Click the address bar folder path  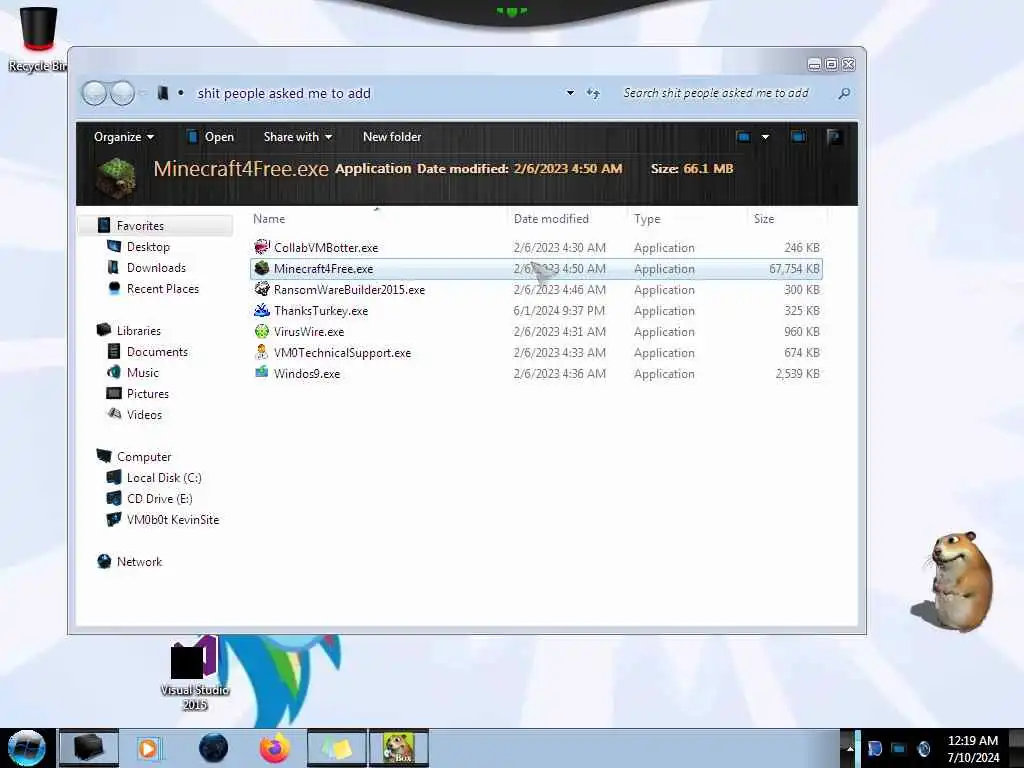click(284, 93)
